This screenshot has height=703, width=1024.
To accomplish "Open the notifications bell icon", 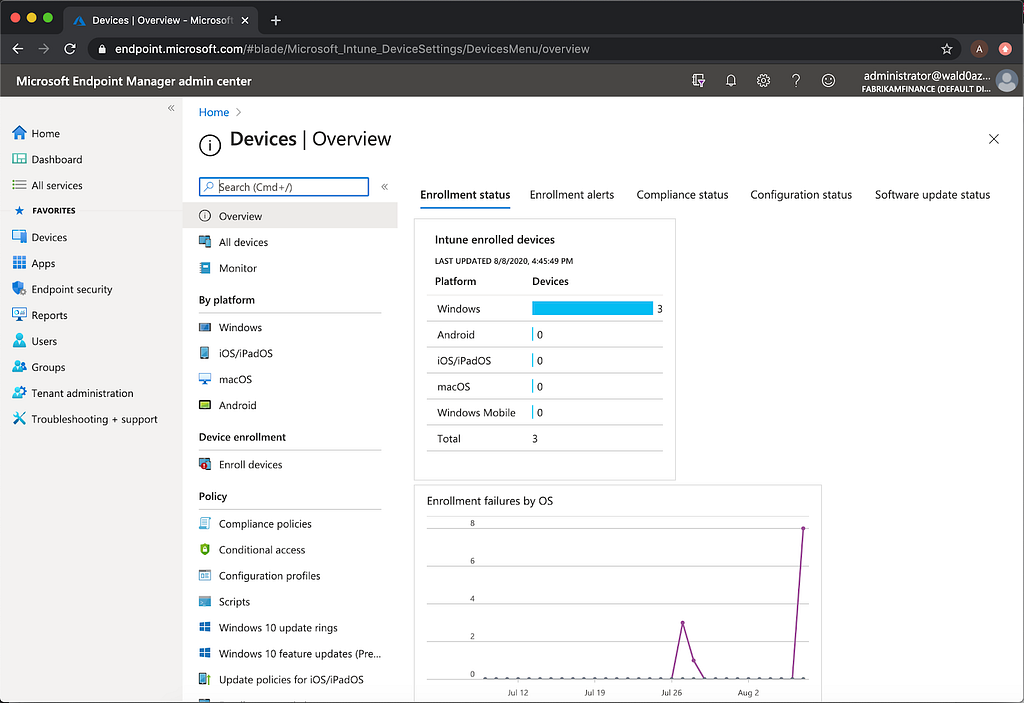I will [x=731, y=80].
